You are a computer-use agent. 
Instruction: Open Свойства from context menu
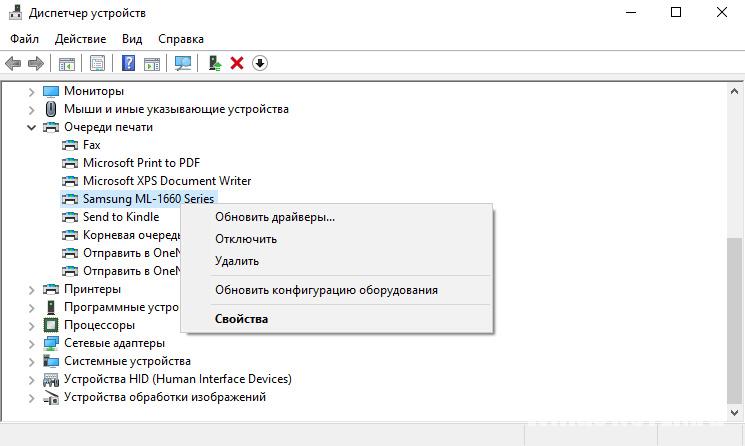pyautogui.click(x=337, y=319)
